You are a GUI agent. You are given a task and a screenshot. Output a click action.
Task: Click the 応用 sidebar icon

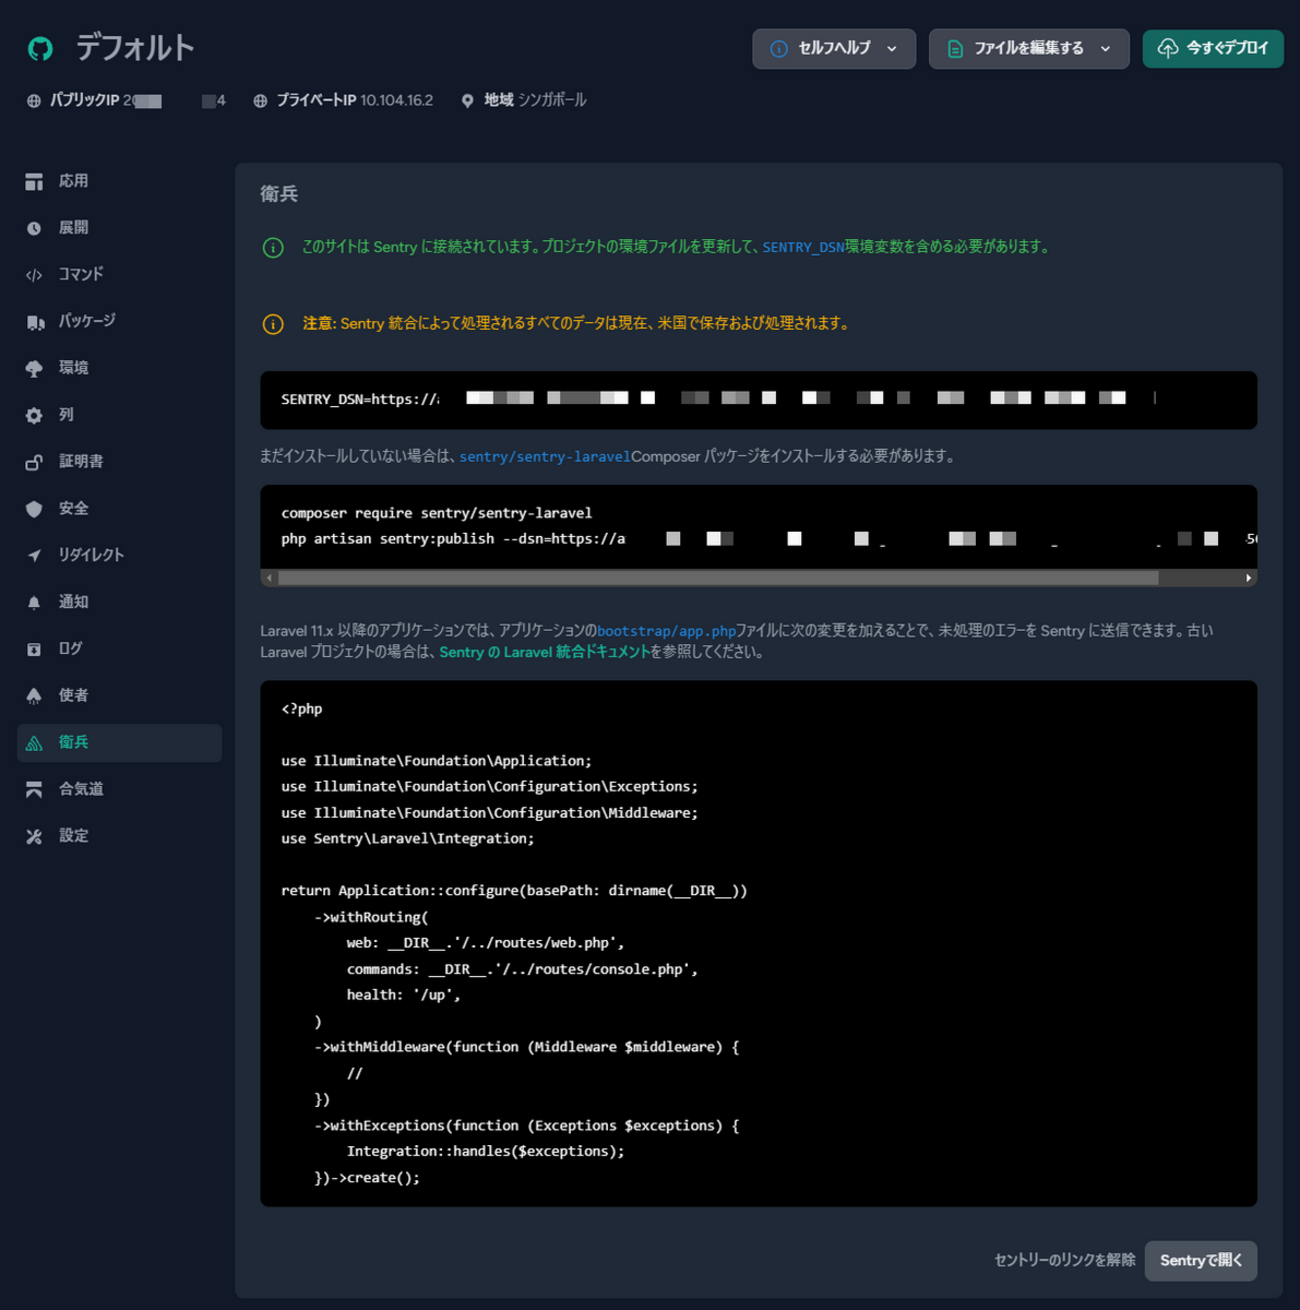pos(34,181)
